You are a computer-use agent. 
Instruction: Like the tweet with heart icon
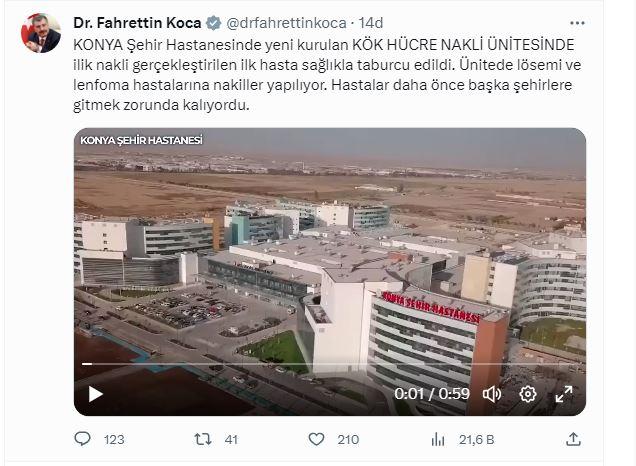coord(316,439)
